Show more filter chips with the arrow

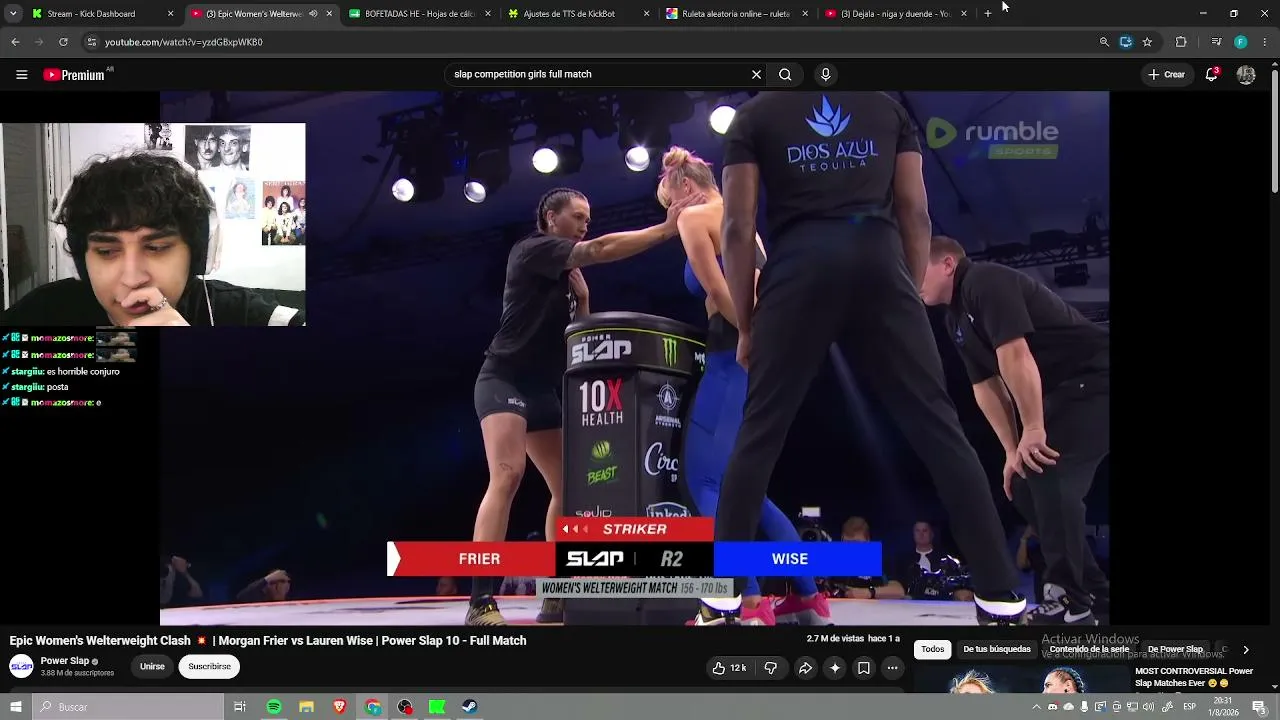[x=1245, y=650]
